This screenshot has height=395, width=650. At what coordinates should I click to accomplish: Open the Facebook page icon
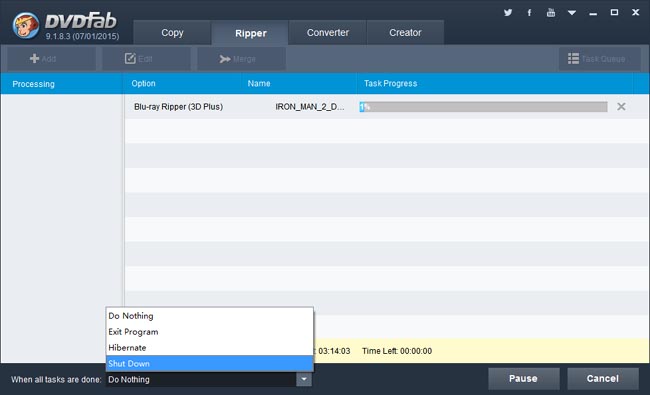point(529,12)
